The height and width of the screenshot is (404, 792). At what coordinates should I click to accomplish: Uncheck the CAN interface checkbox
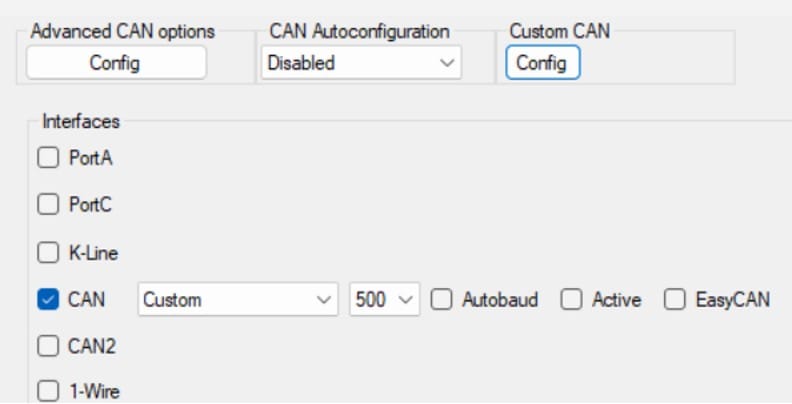[48, 299]
